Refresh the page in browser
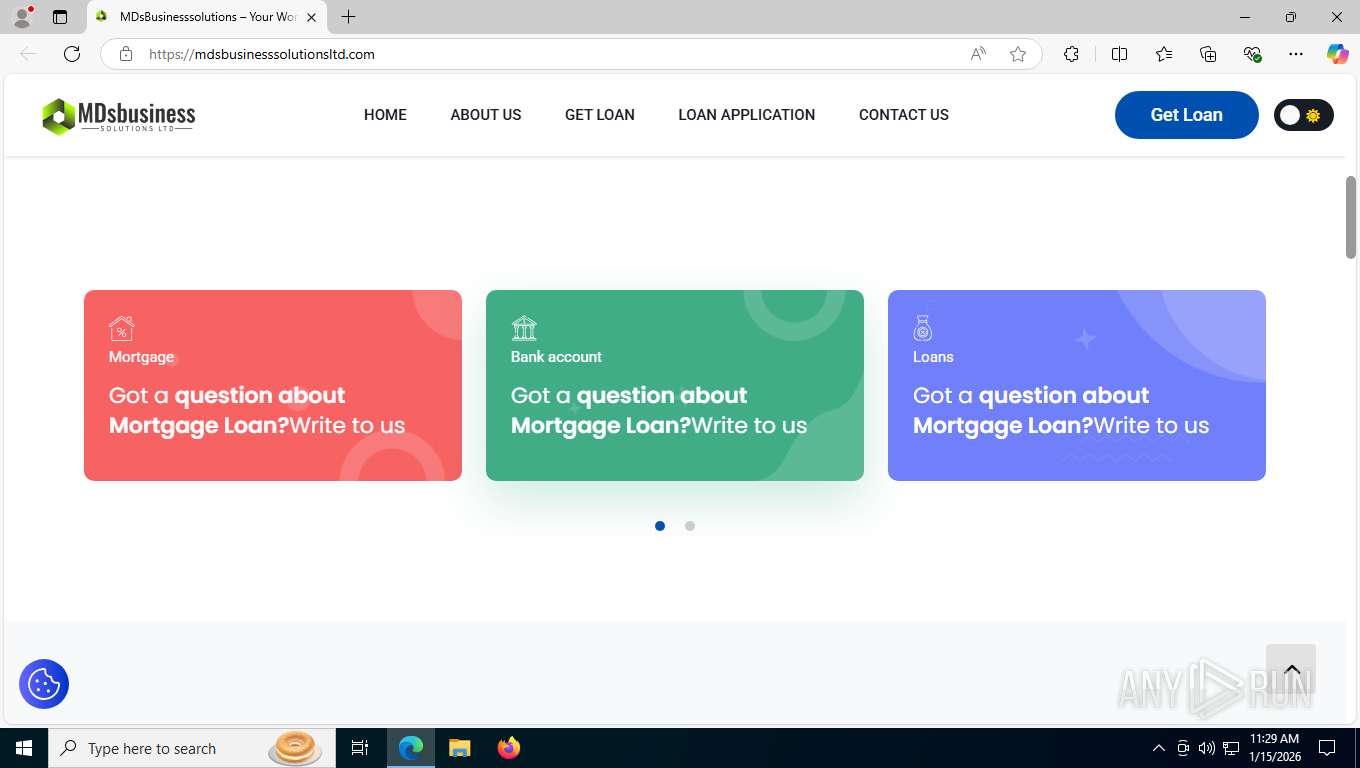 pos(72,54)
